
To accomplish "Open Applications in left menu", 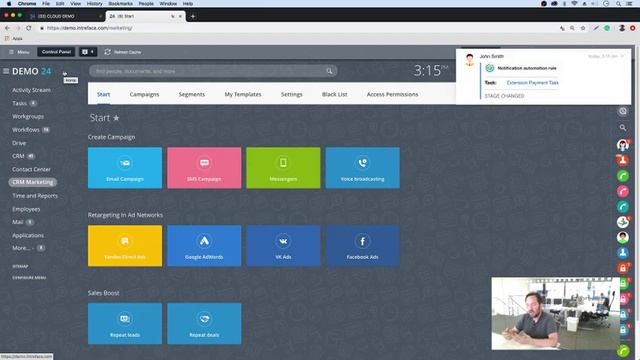I will tap(28, 236).
